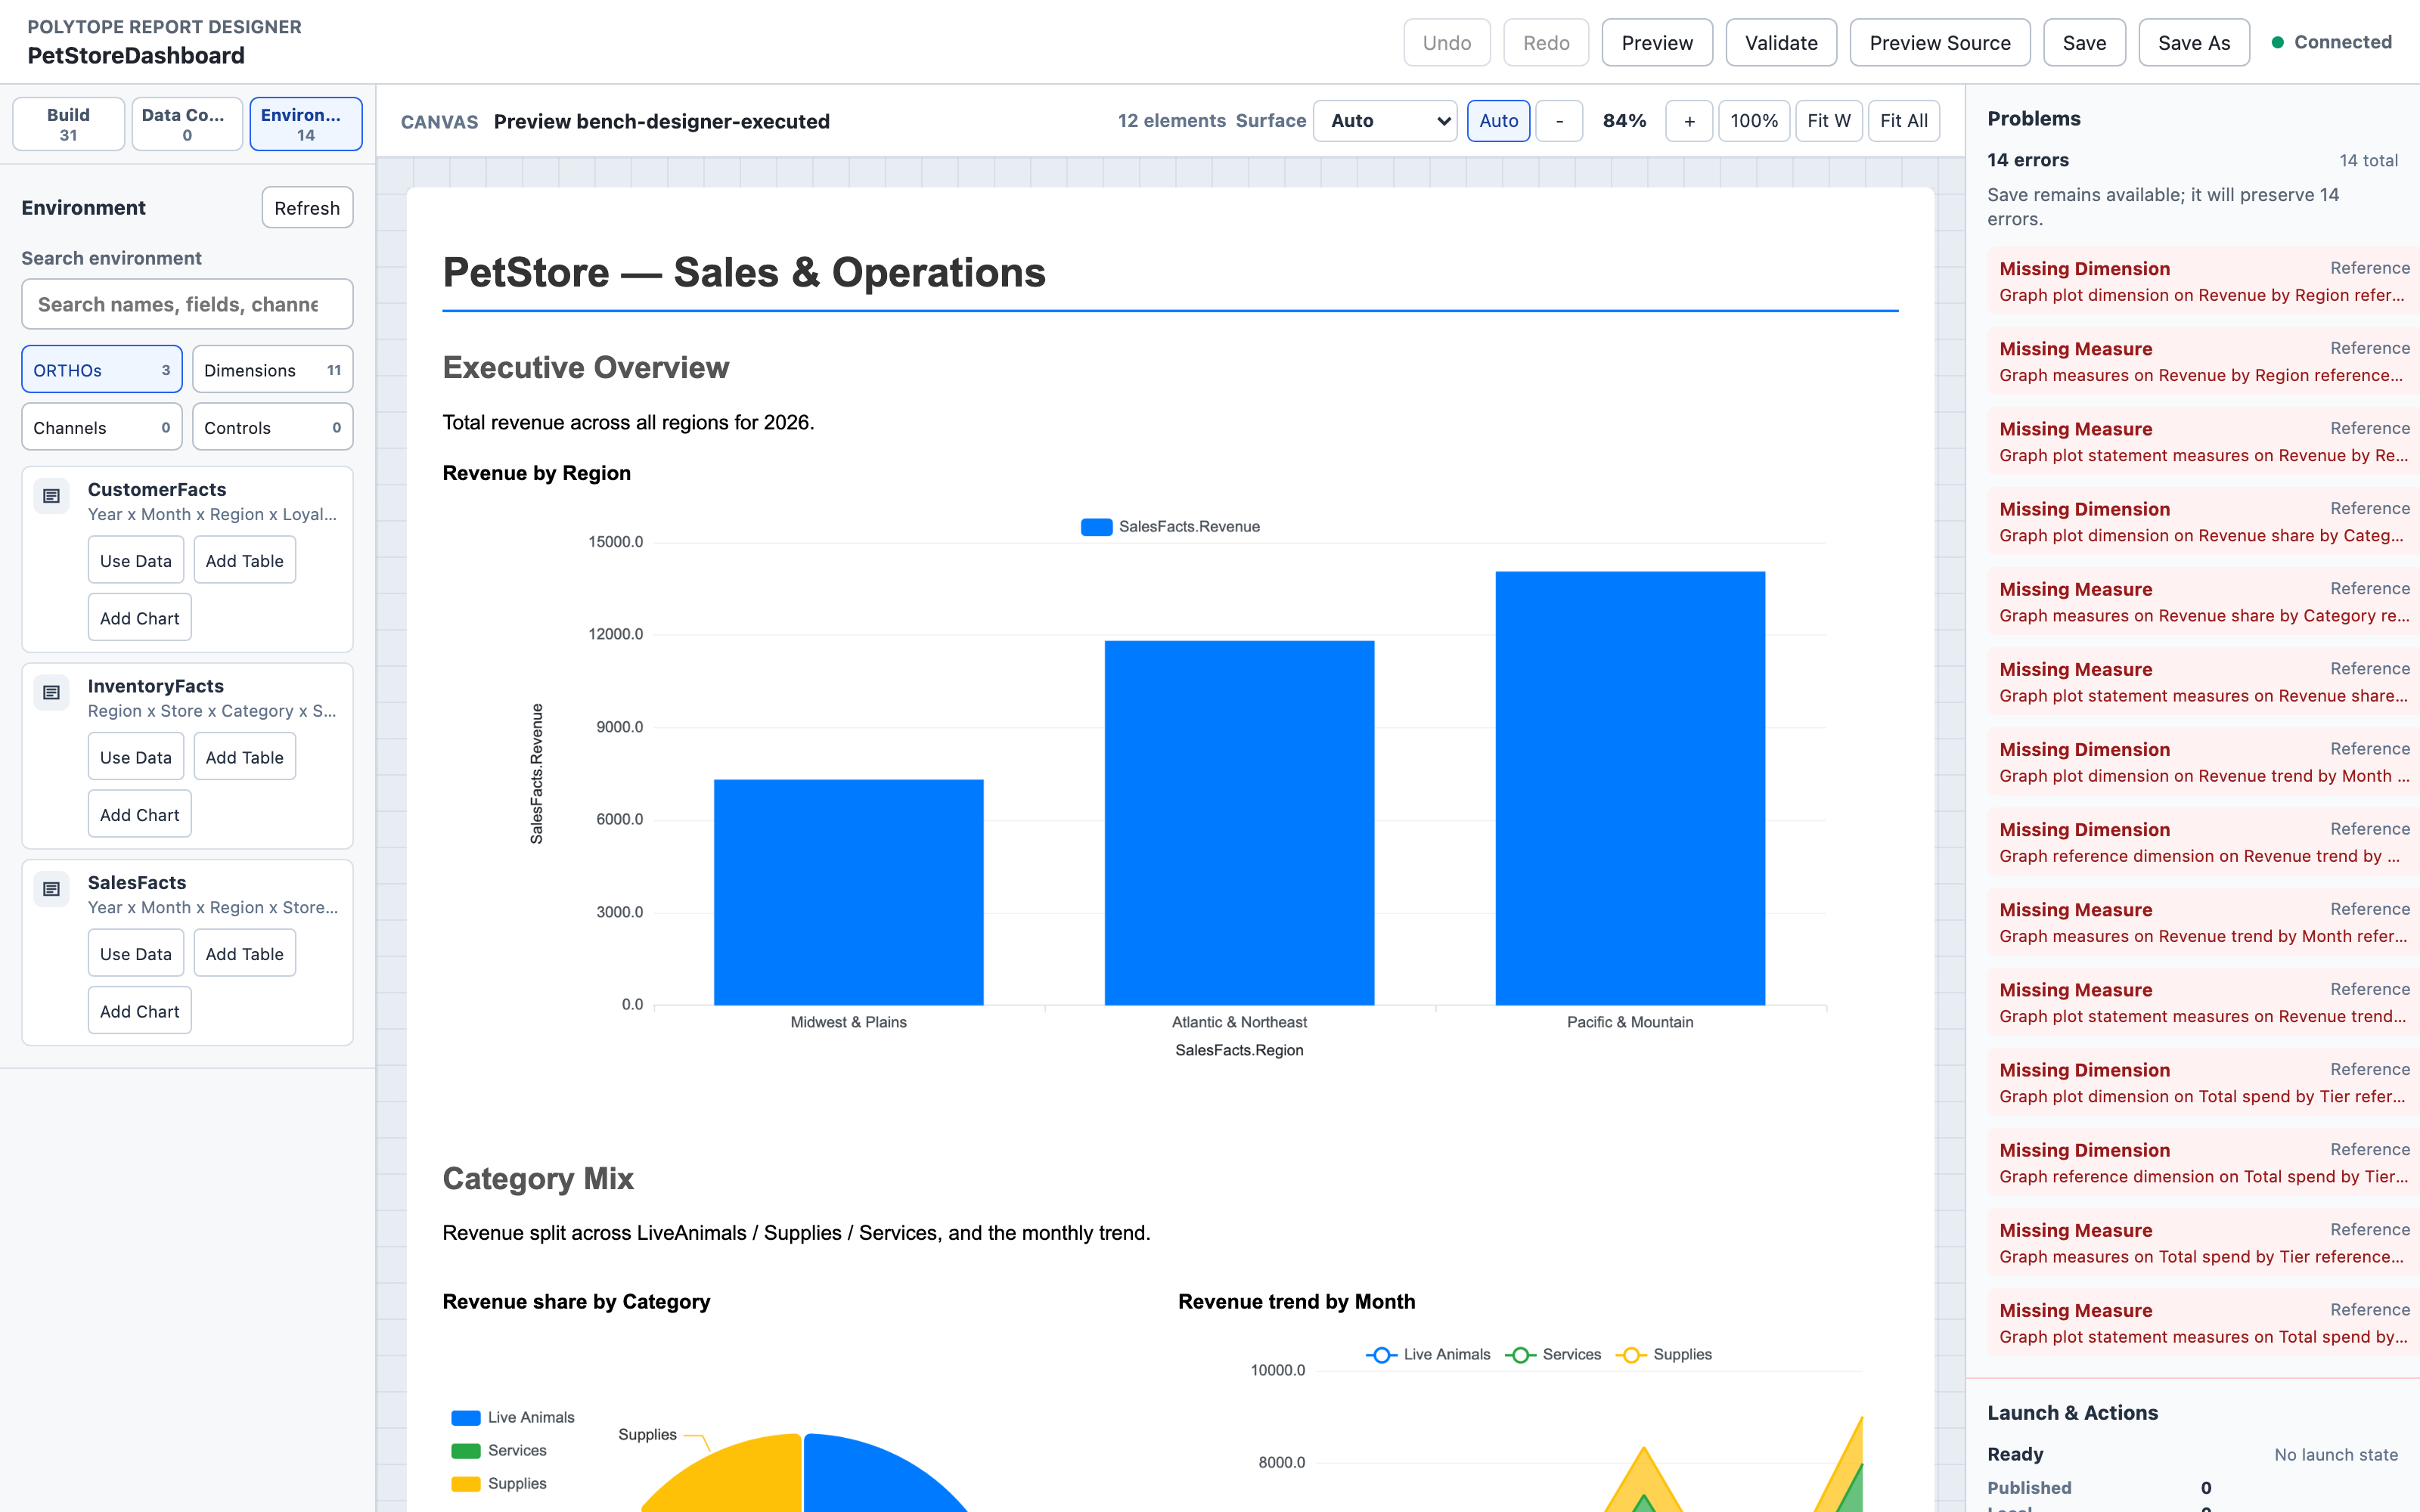The width and height of the screenshot is (2420, 1512).
Task: Click Add Table for CustomerFacts
Action: (245, 561)
